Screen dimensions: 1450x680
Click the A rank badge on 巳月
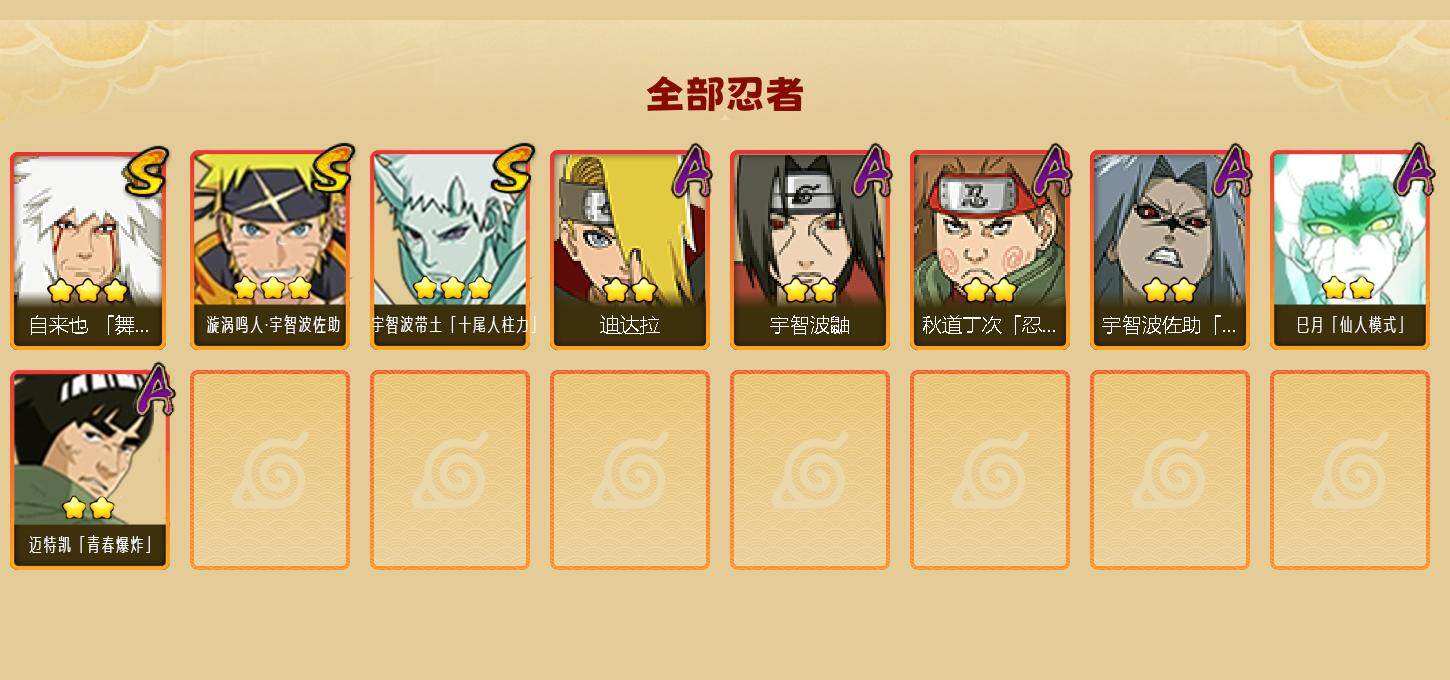[1413, 171]
